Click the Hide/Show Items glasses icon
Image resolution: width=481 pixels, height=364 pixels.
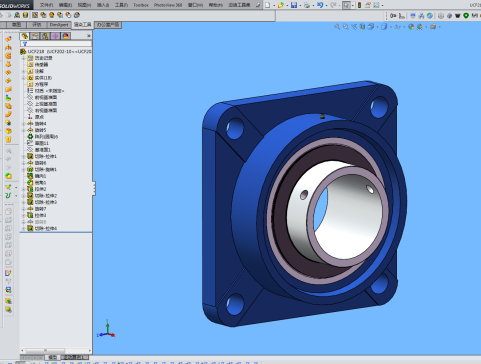[397, 27]
